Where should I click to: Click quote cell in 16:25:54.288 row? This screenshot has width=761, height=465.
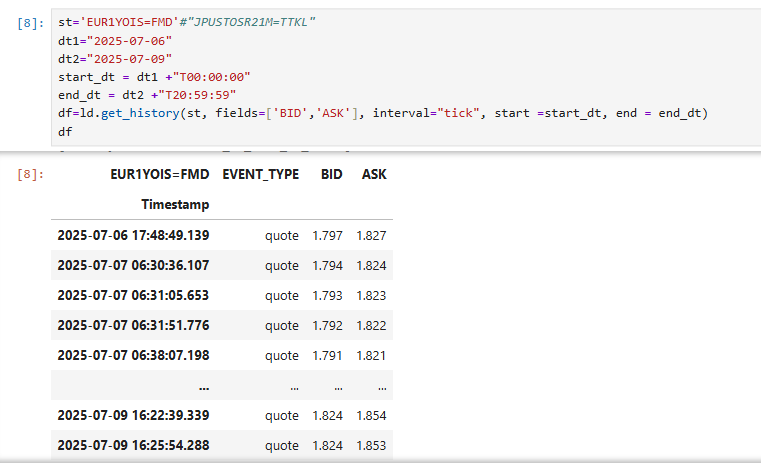281,446
